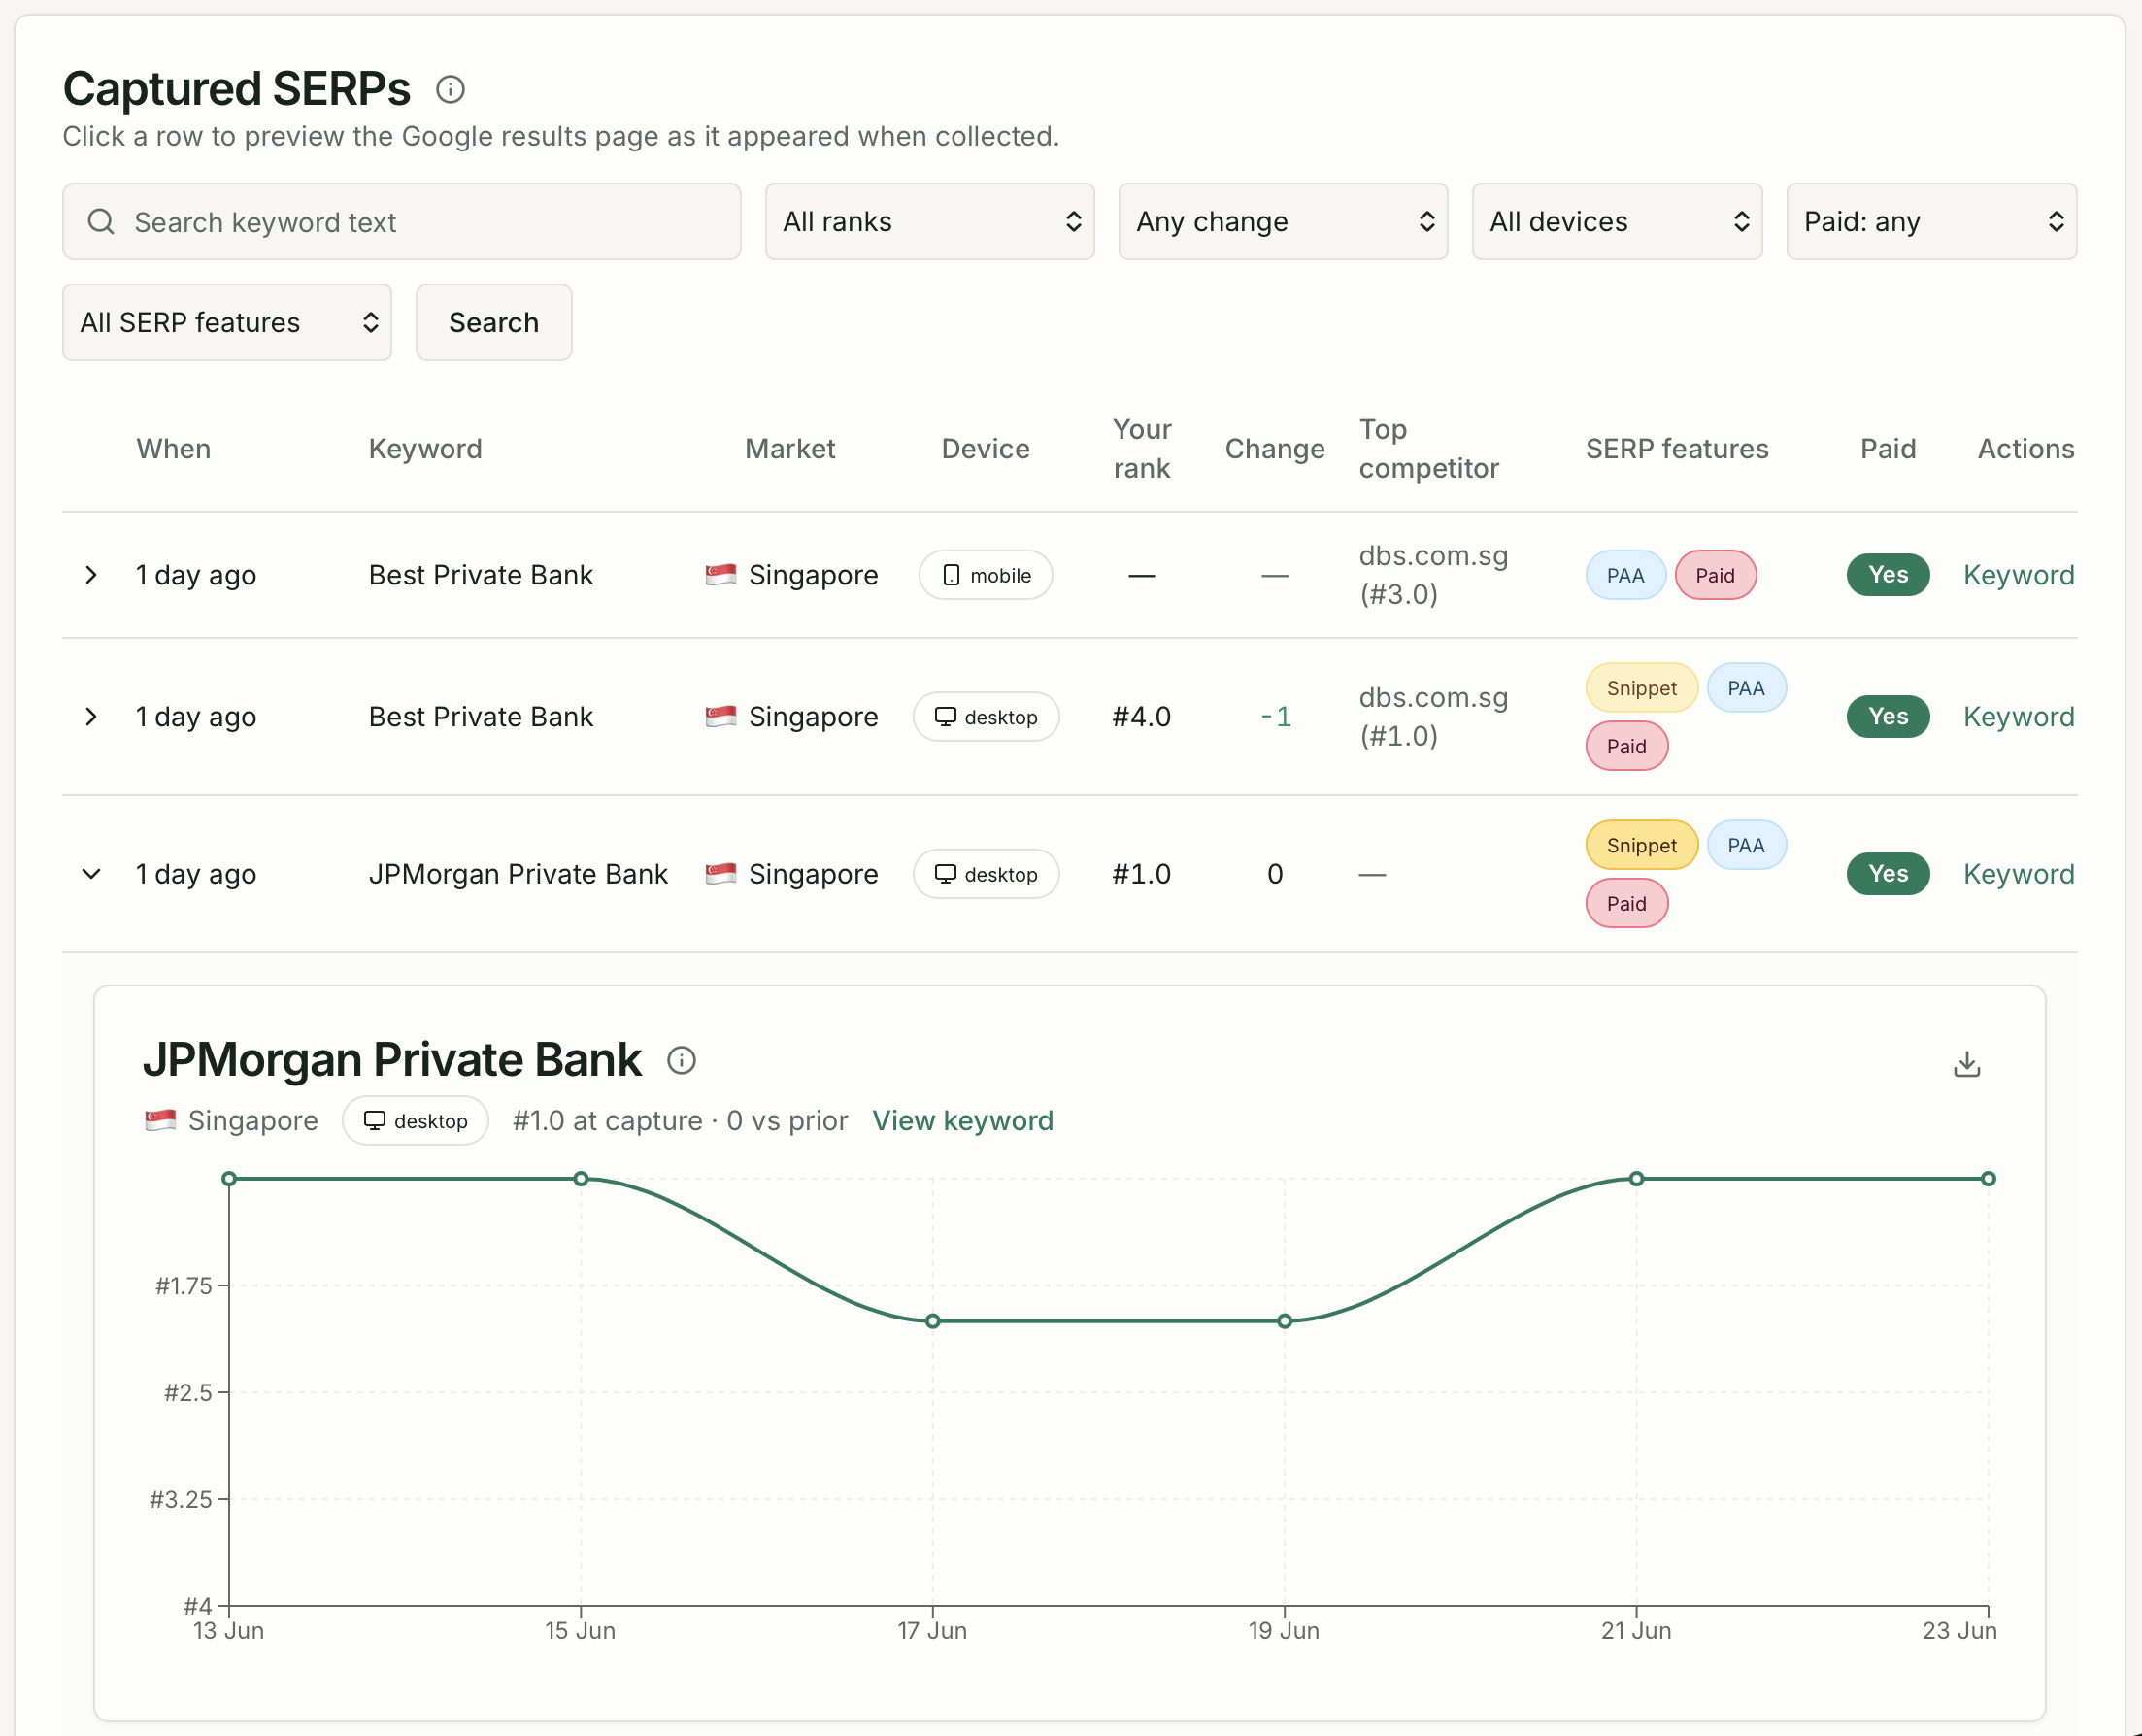Open the Paid: any dropdown

point(1931,221)
